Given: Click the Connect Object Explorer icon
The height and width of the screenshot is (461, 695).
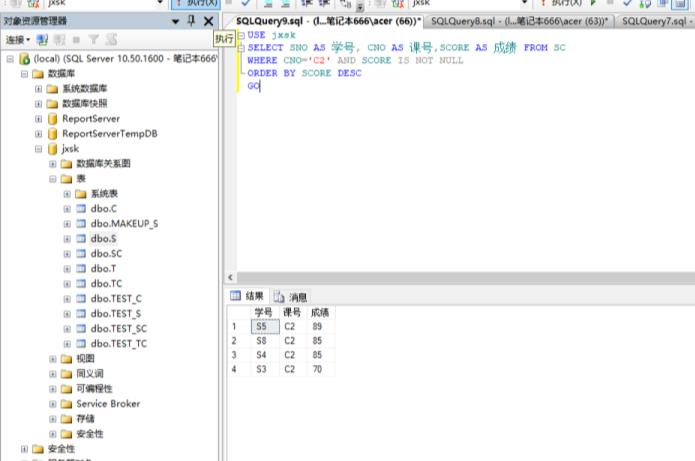Looking at the screenshot, I should (42, 40).
